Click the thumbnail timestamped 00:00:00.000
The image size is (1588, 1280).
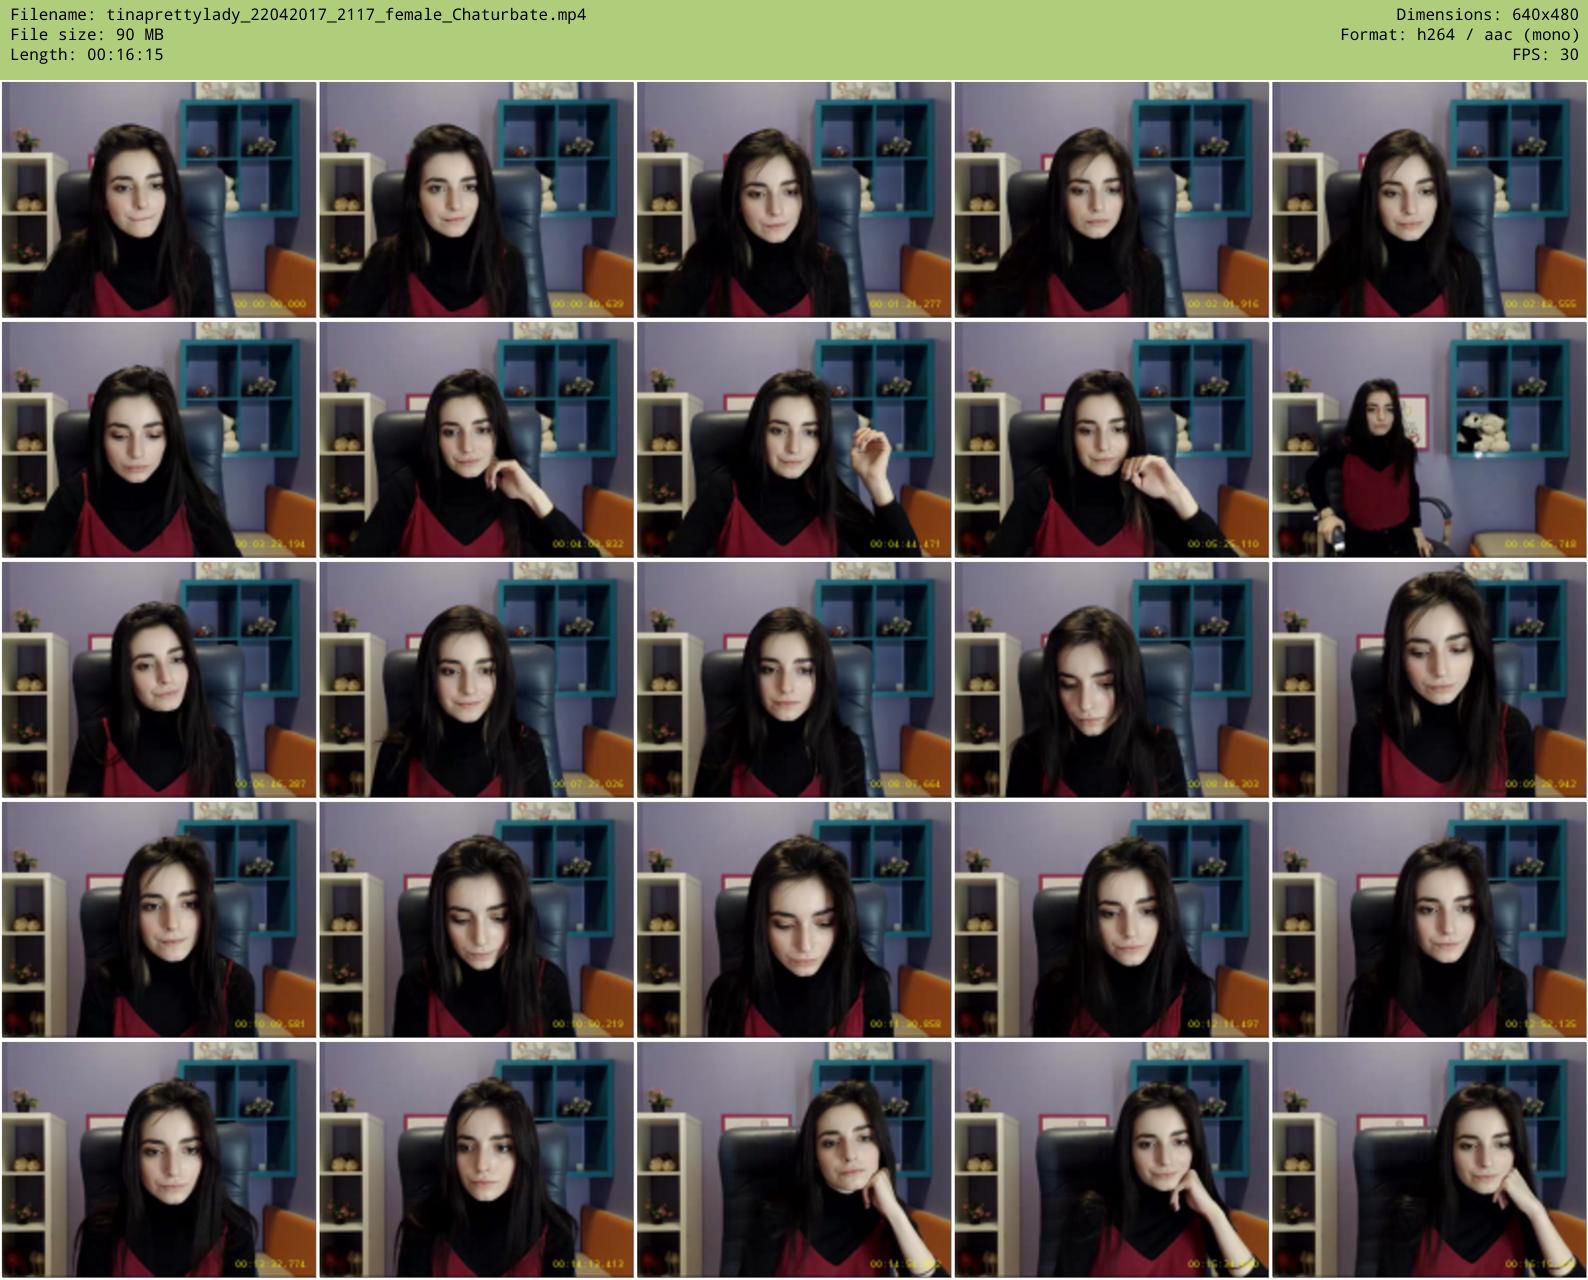[159, 200]
